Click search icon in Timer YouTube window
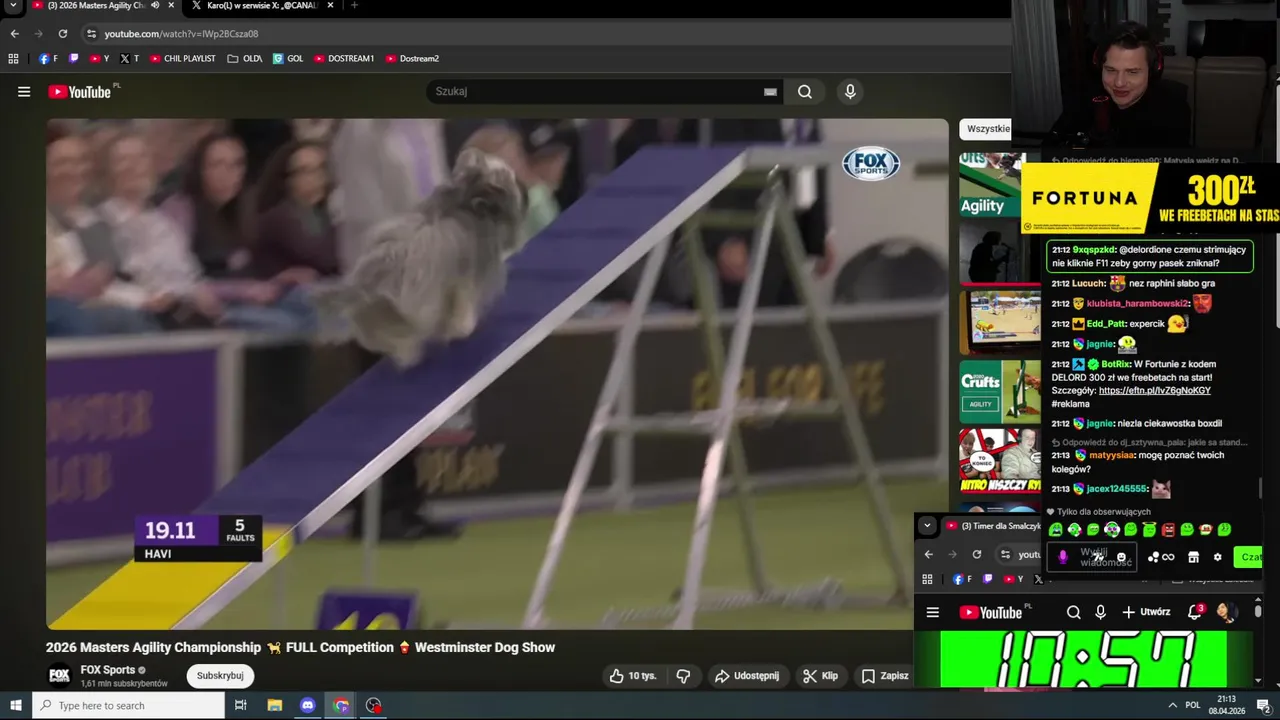Viewport: 1280px width, 720px height. tap(1073, 612)
